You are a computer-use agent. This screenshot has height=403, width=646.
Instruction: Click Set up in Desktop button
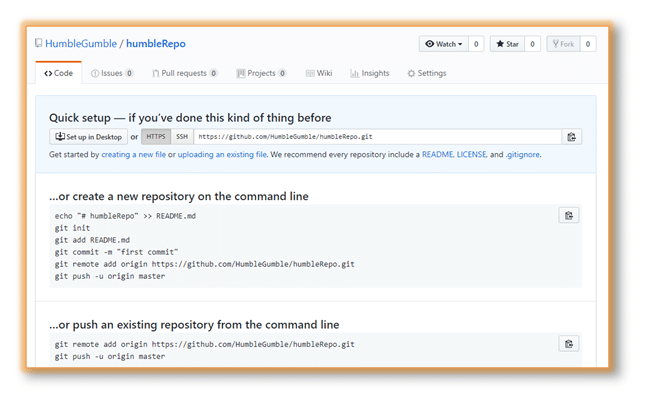point(89,137)
